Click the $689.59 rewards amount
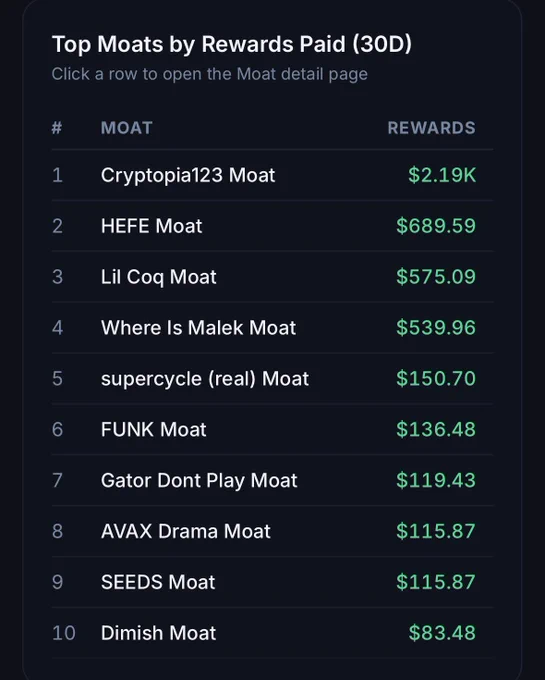 (x=436, y=226)
